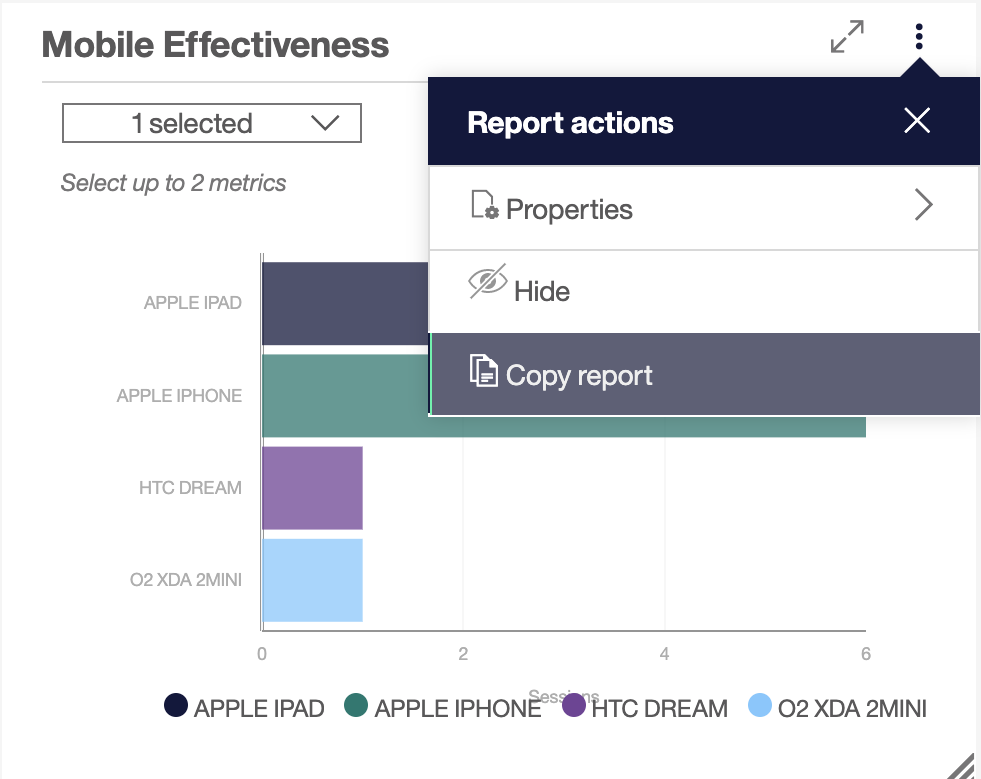This screenshot has width=981, height=779.
Task: Click the dropdown arrow in metrics selector
Action: 325,123
